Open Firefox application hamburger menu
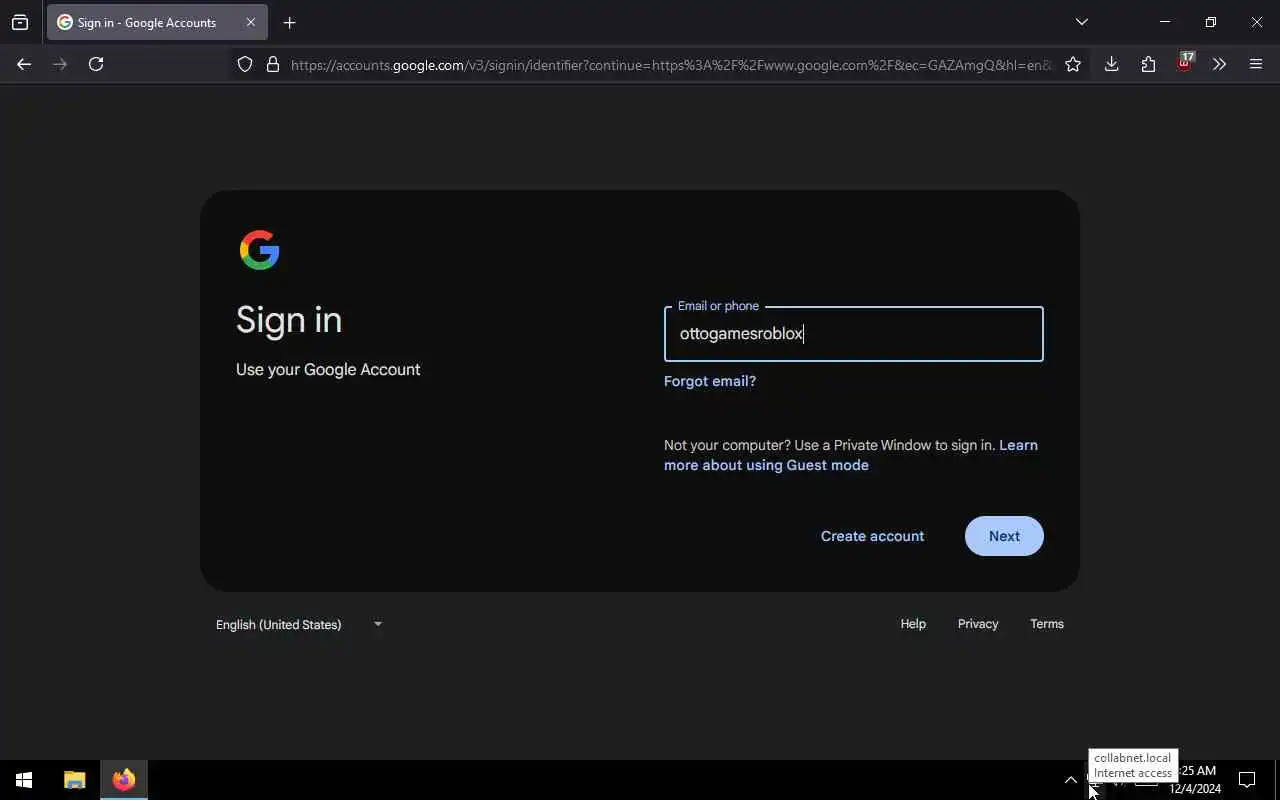This screenshot has width=1280, height=800. 1256,64
